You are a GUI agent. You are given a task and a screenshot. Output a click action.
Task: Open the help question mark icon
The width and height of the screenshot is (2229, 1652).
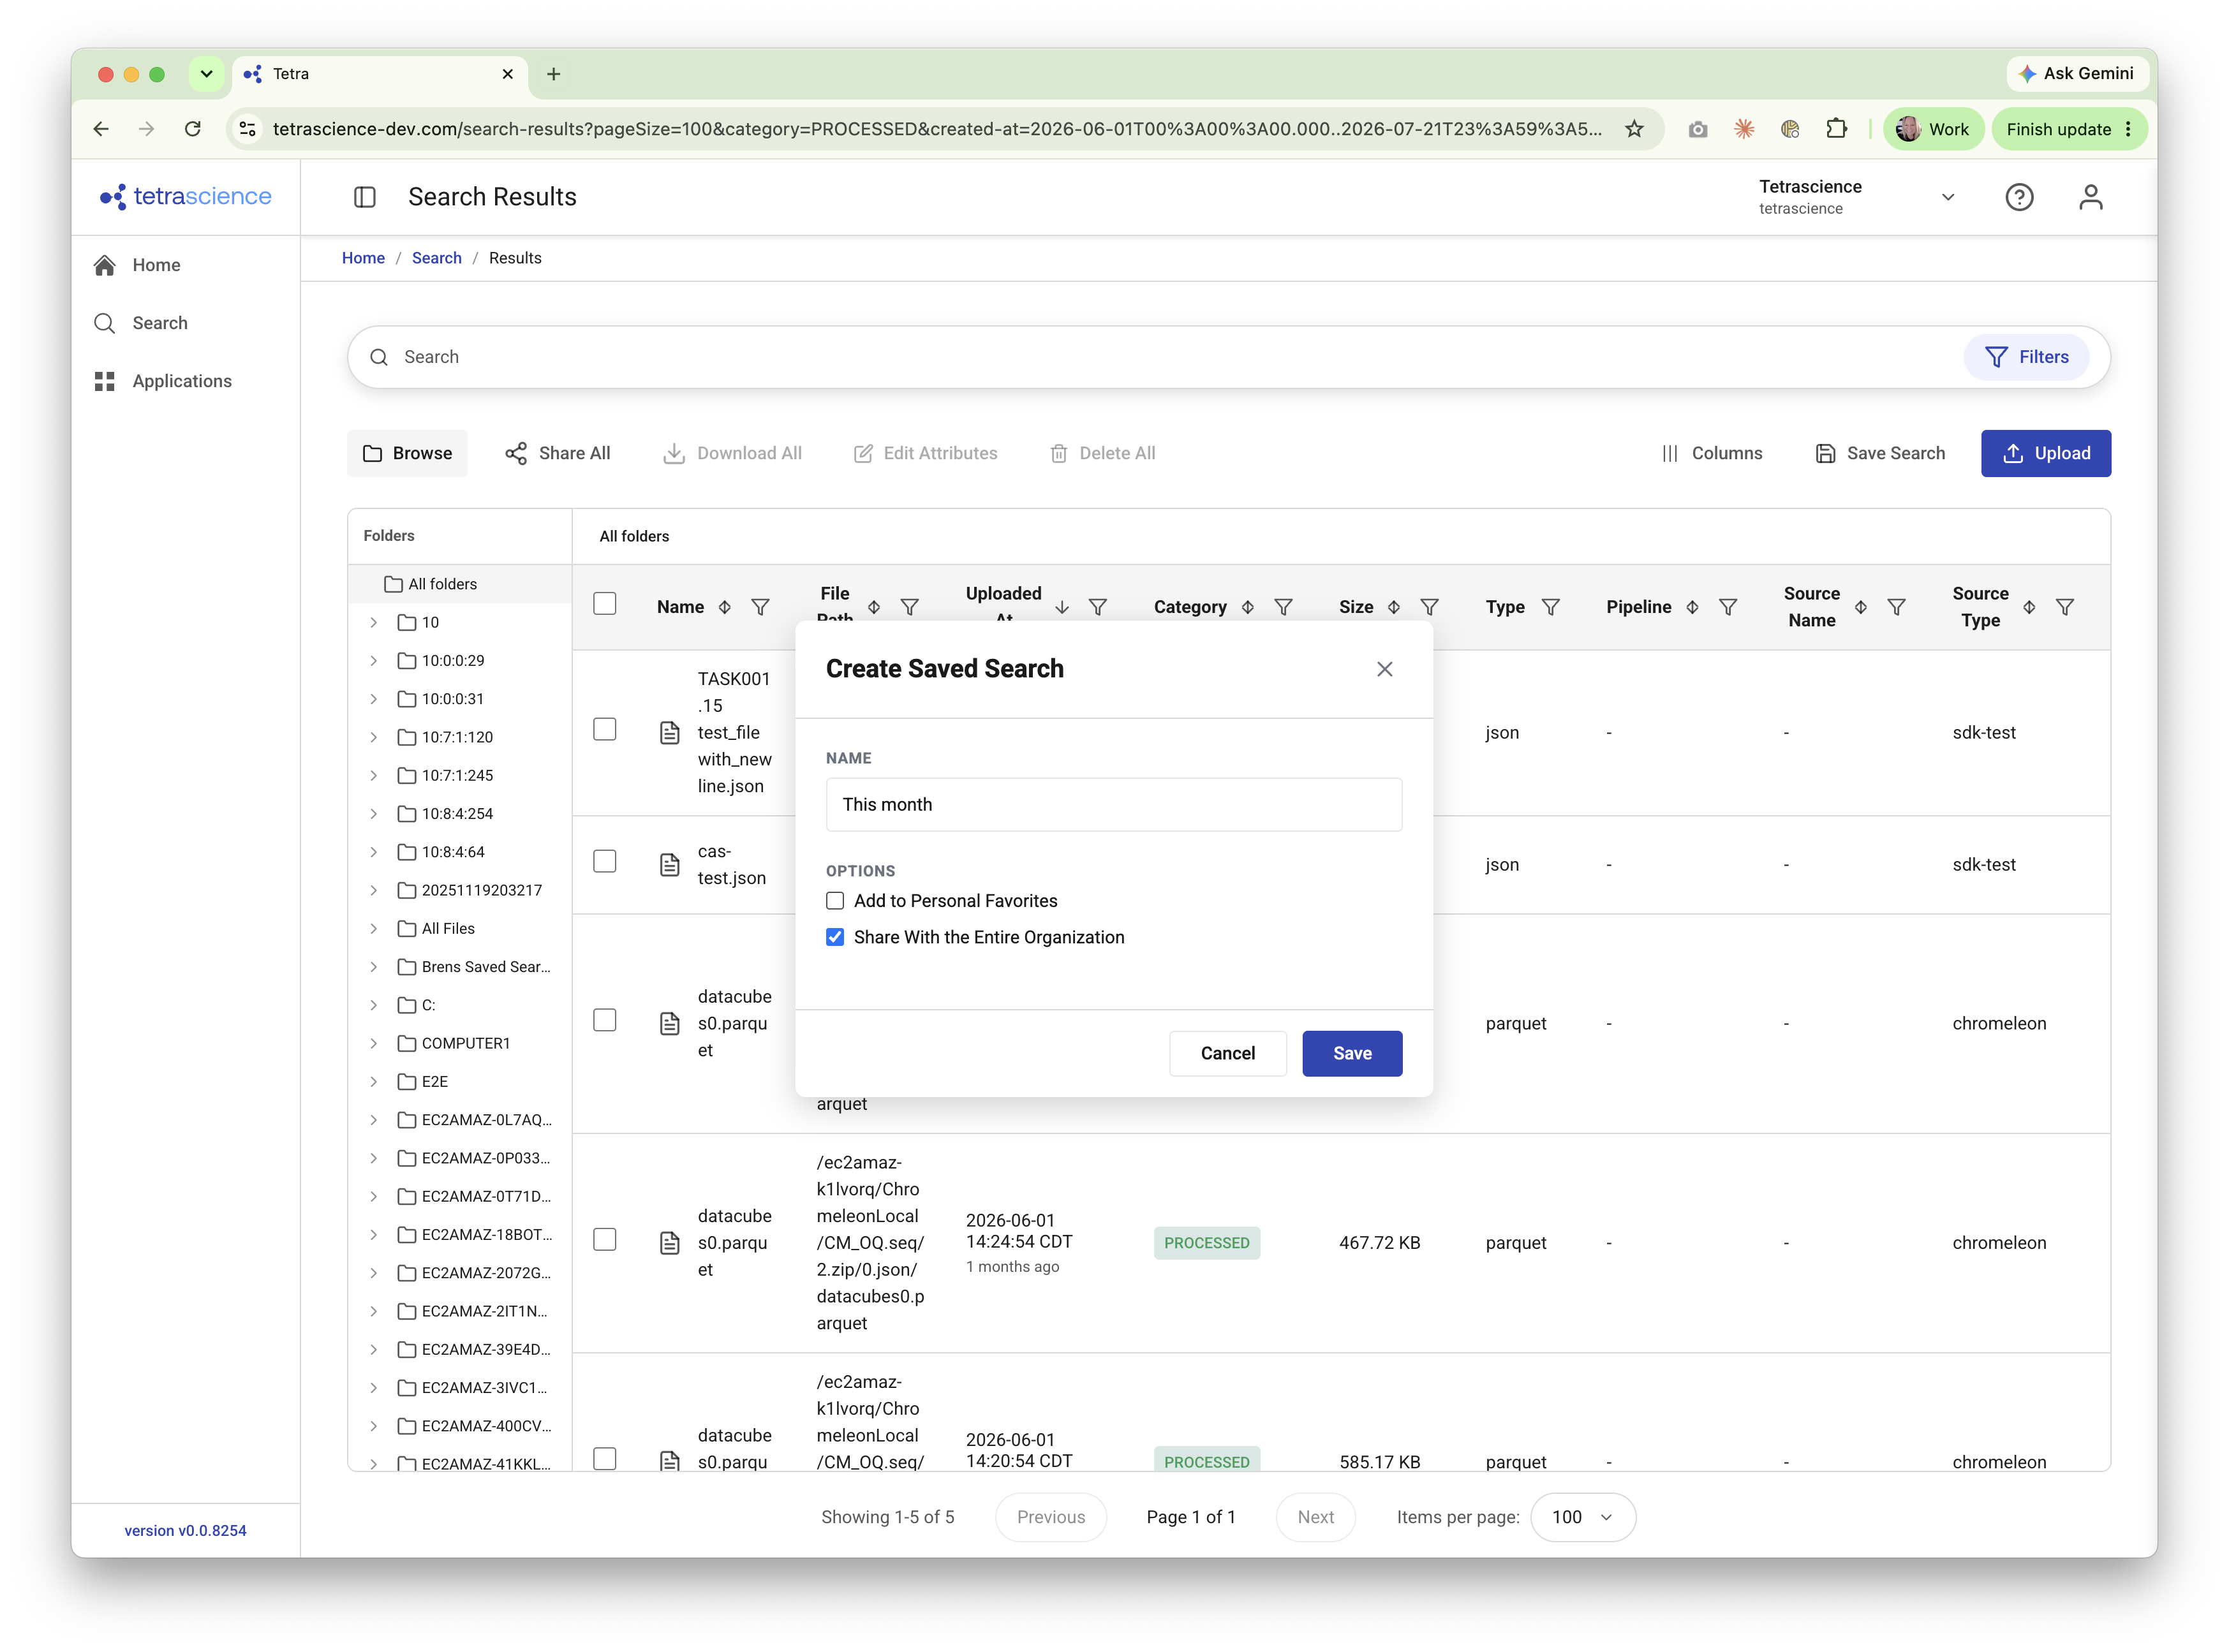tap(2019, 197)
